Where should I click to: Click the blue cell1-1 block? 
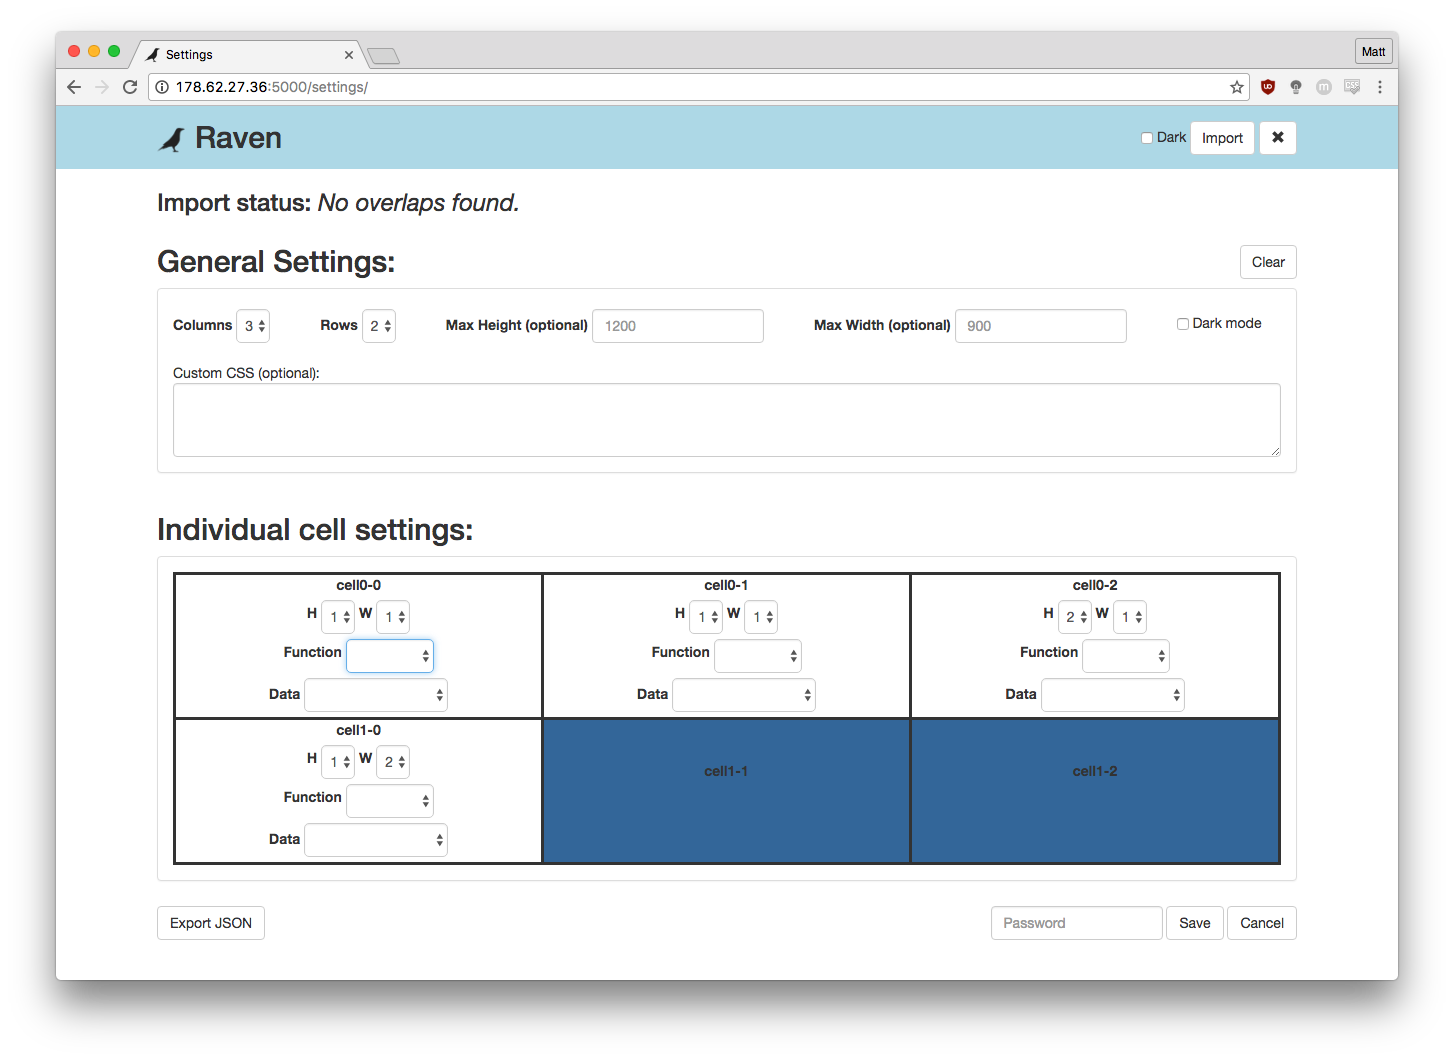coord(726,791)
